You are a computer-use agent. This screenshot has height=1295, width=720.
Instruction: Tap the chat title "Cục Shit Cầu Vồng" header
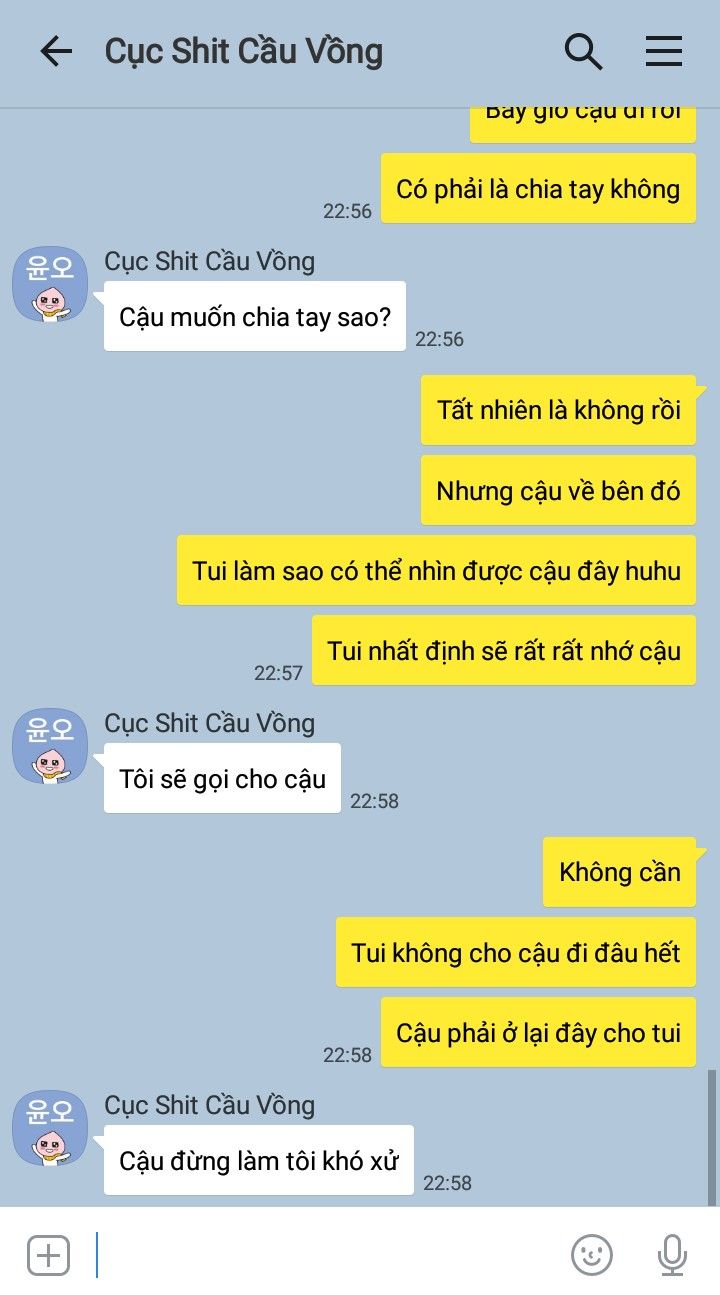244,52
